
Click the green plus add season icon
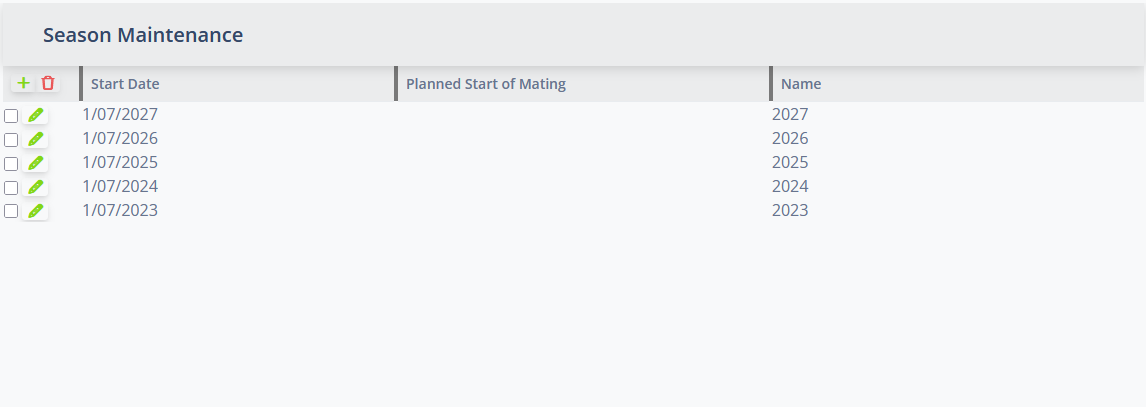(x=24, y=83)
